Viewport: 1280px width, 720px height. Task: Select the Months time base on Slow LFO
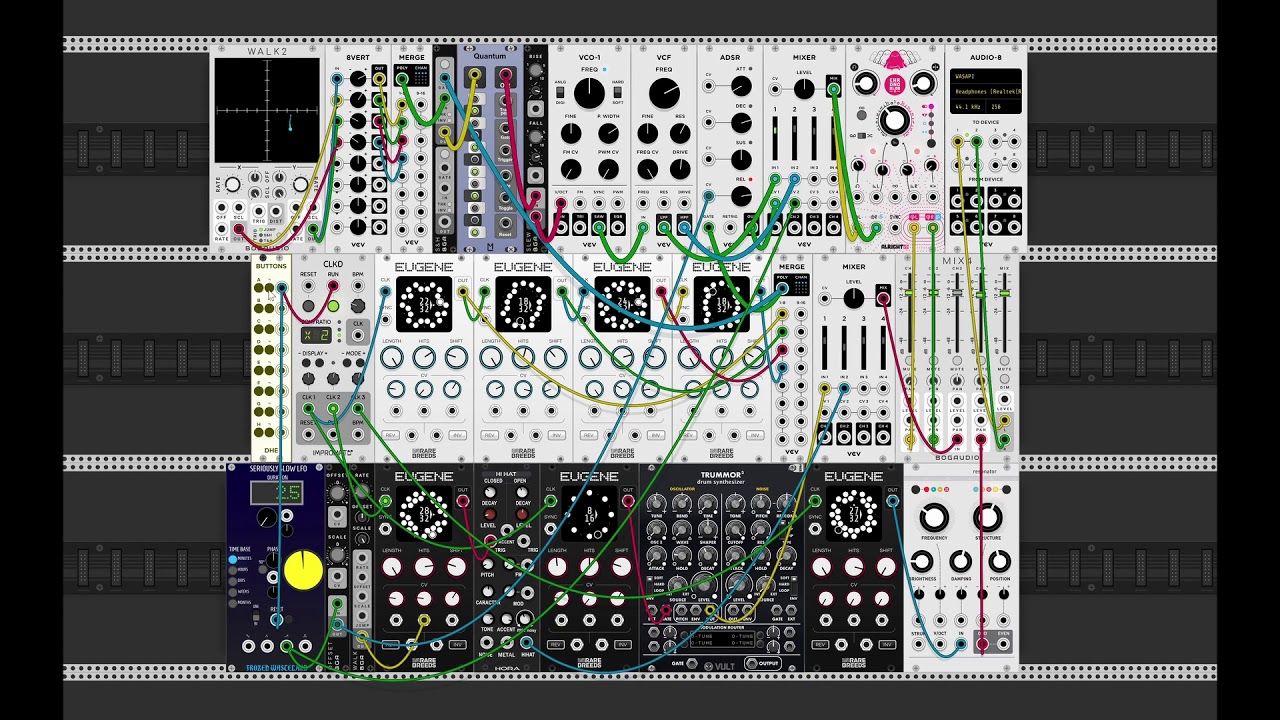234,603
